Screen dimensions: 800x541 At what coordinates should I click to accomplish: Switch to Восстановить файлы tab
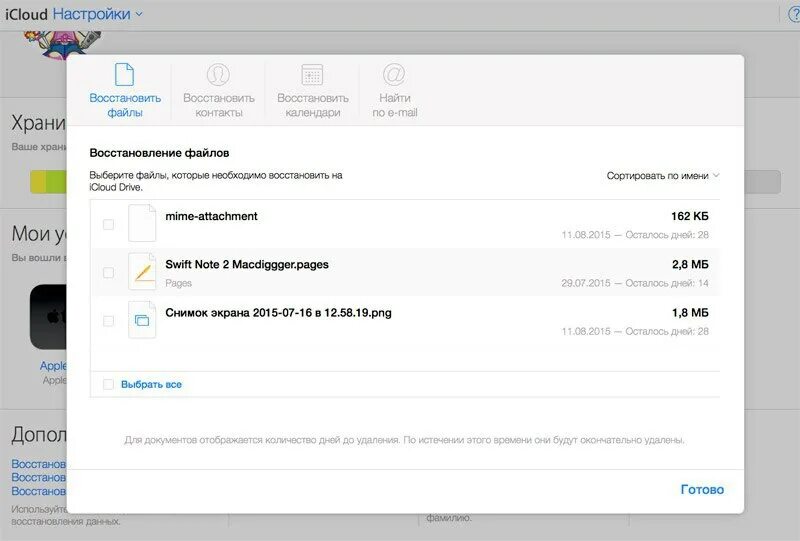pyautogui.click(x=124, y=91)
